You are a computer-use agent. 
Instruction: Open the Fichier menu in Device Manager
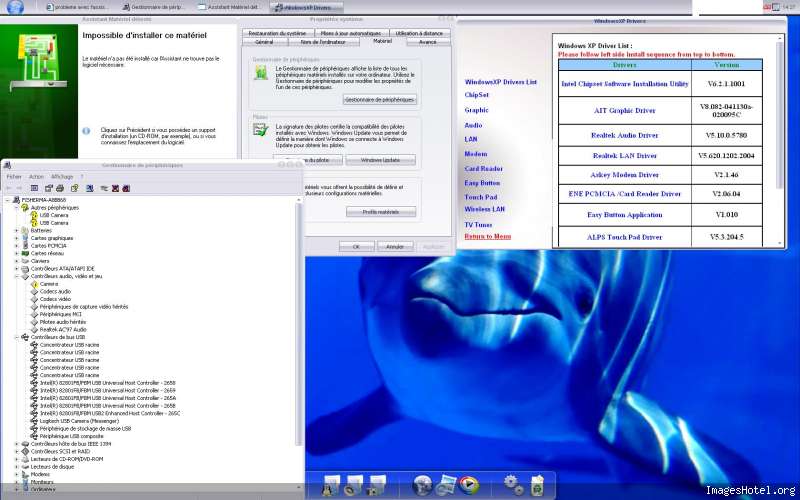coord(14,177)
